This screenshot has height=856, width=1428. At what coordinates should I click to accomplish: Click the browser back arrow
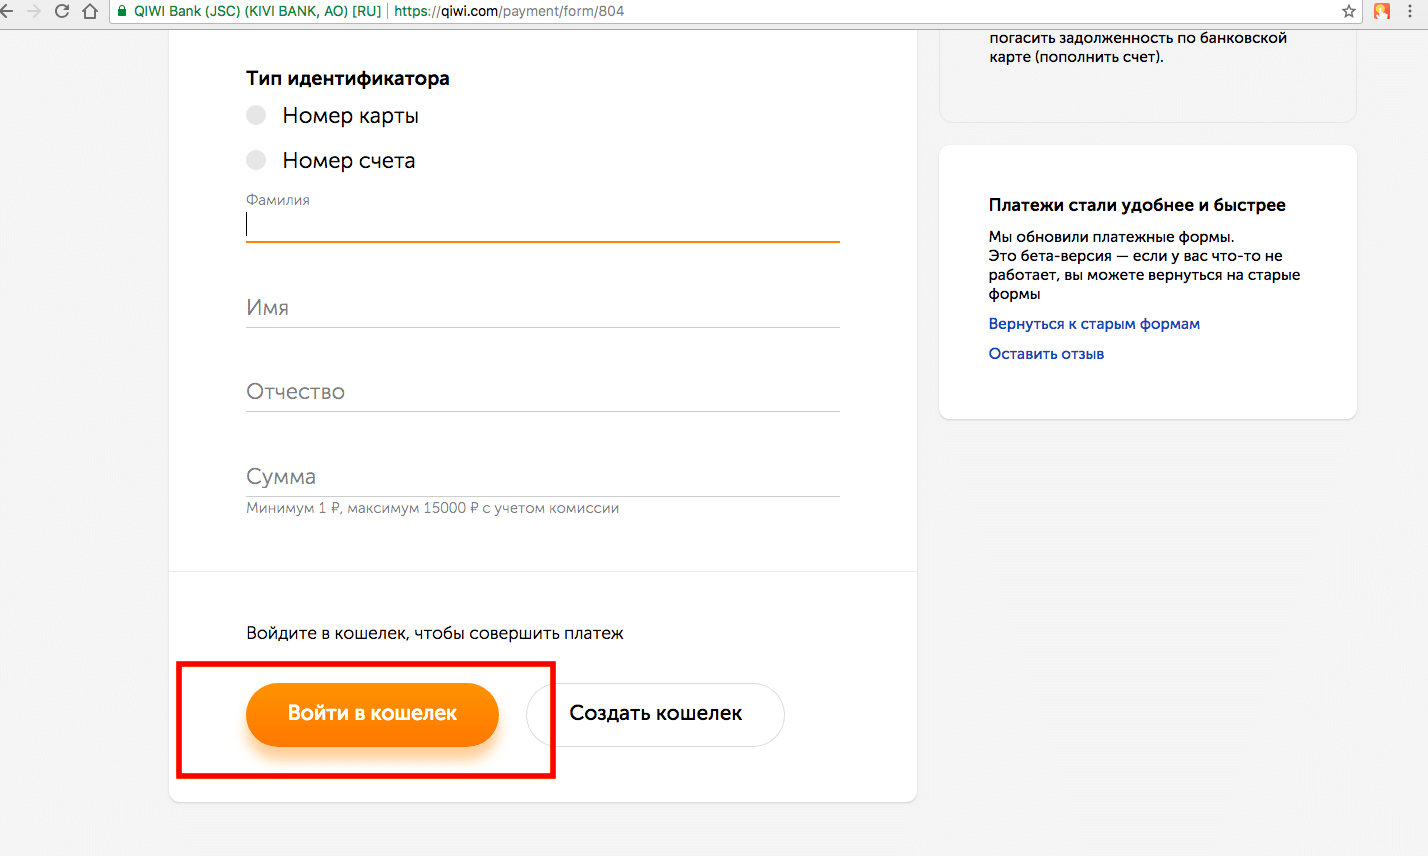7,12
